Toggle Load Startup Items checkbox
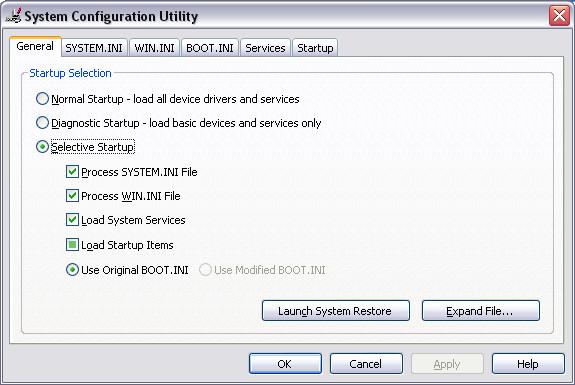This screenshot has width=575, height=385. (x=72, y=245)
